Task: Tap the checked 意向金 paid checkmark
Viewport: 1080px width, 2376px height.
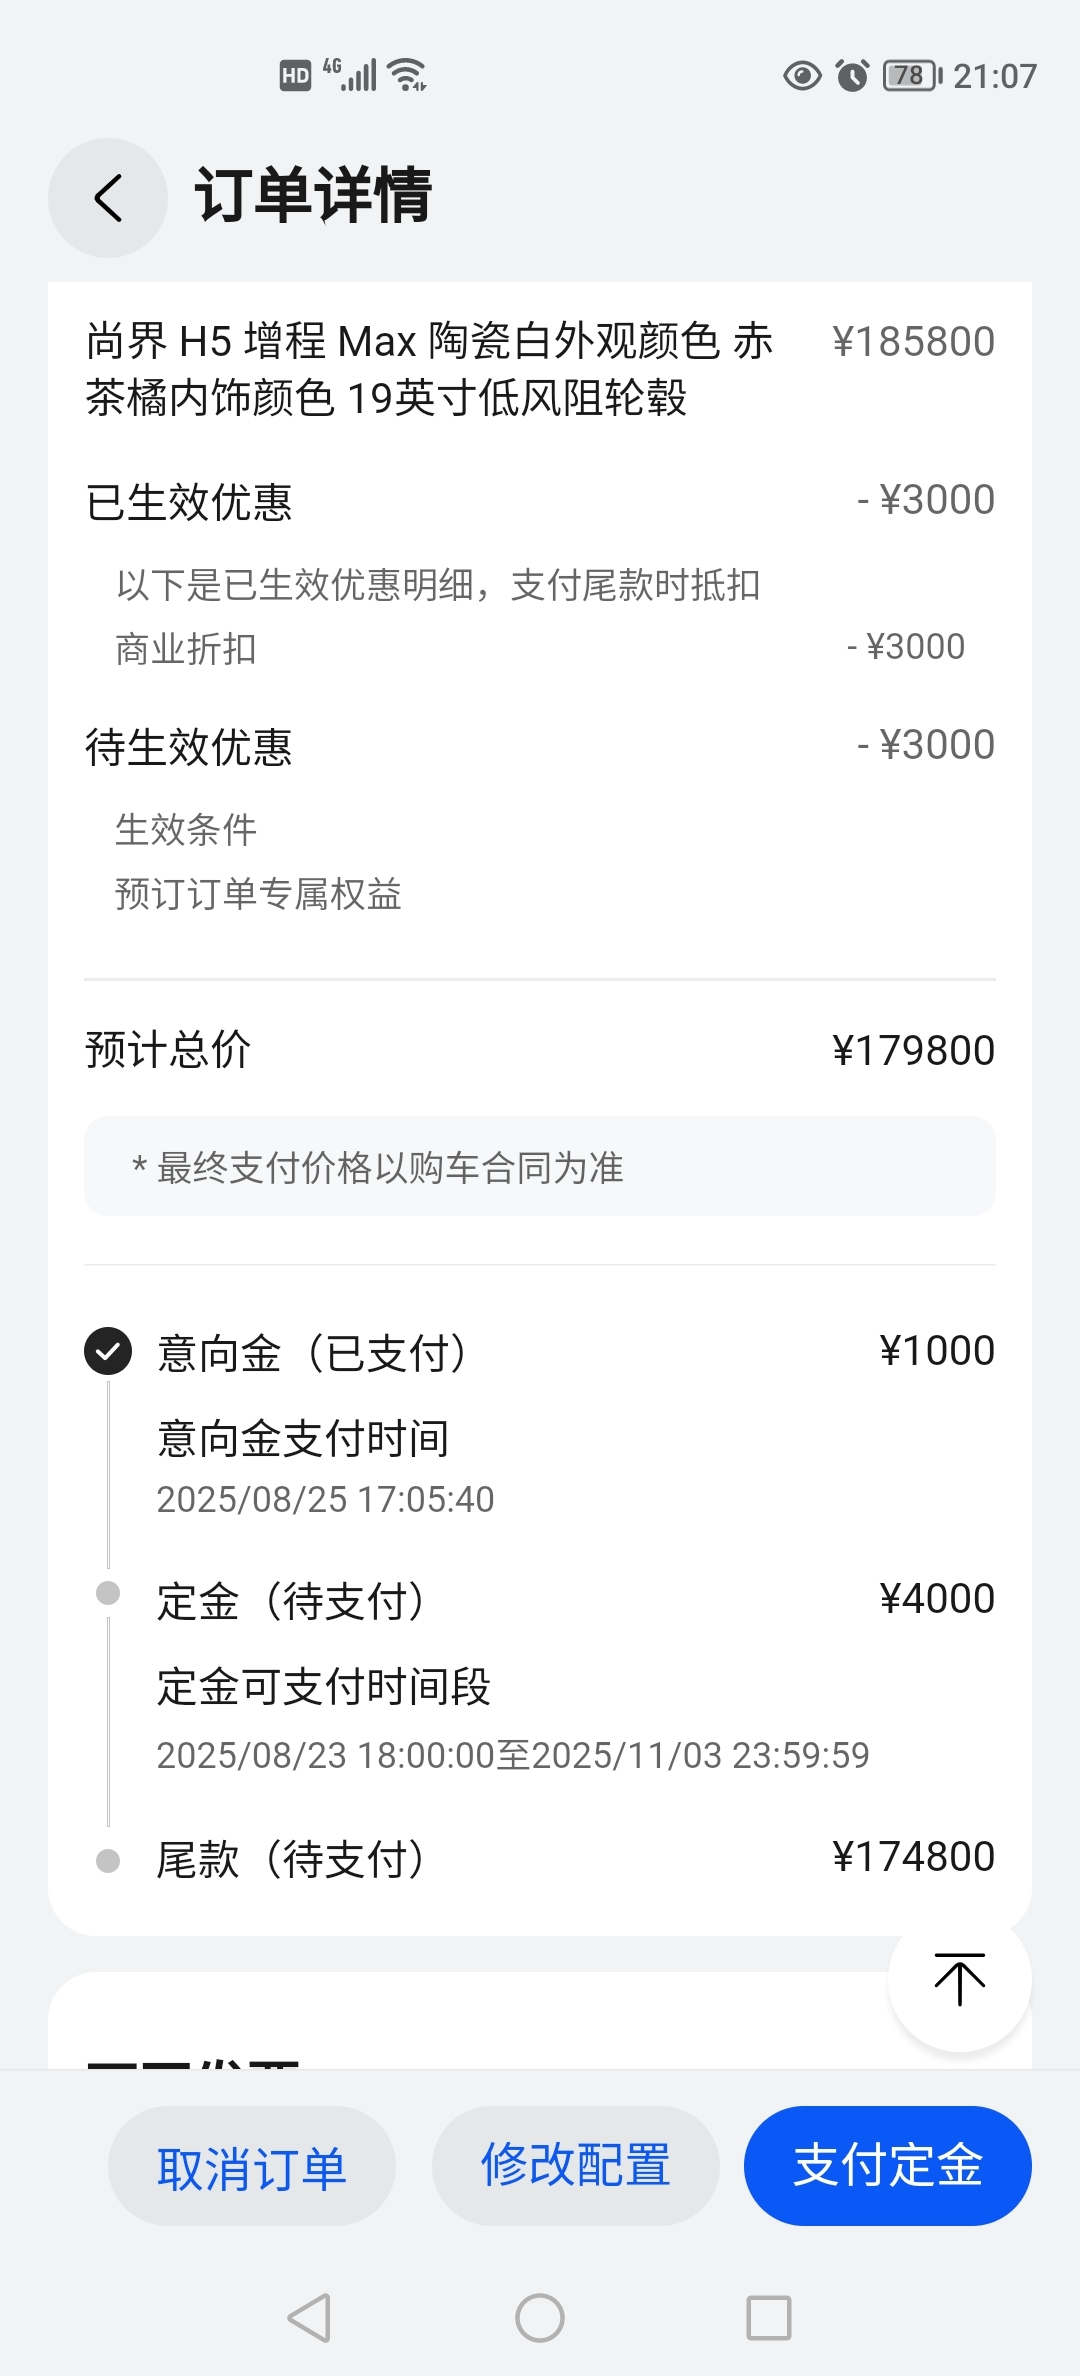Action: tap(108, 1352)
